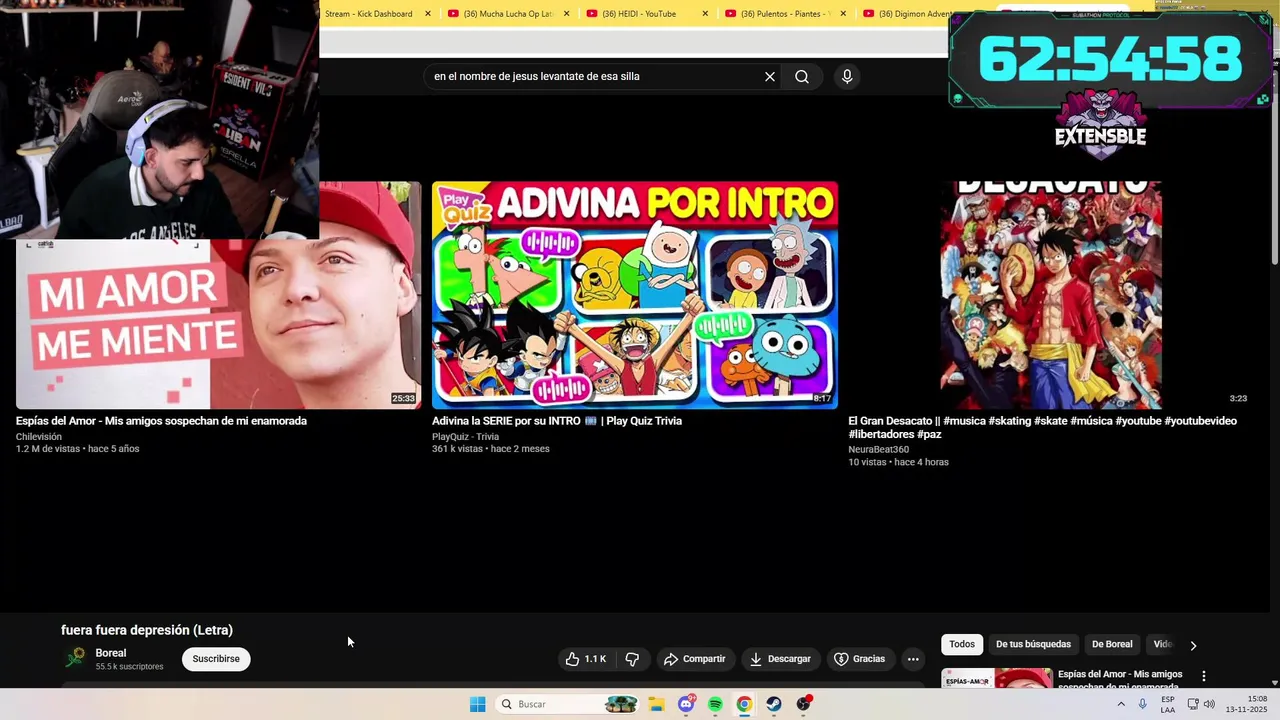
Task: Select the De tus búsquedas chip
Action: click(1033, 644)
